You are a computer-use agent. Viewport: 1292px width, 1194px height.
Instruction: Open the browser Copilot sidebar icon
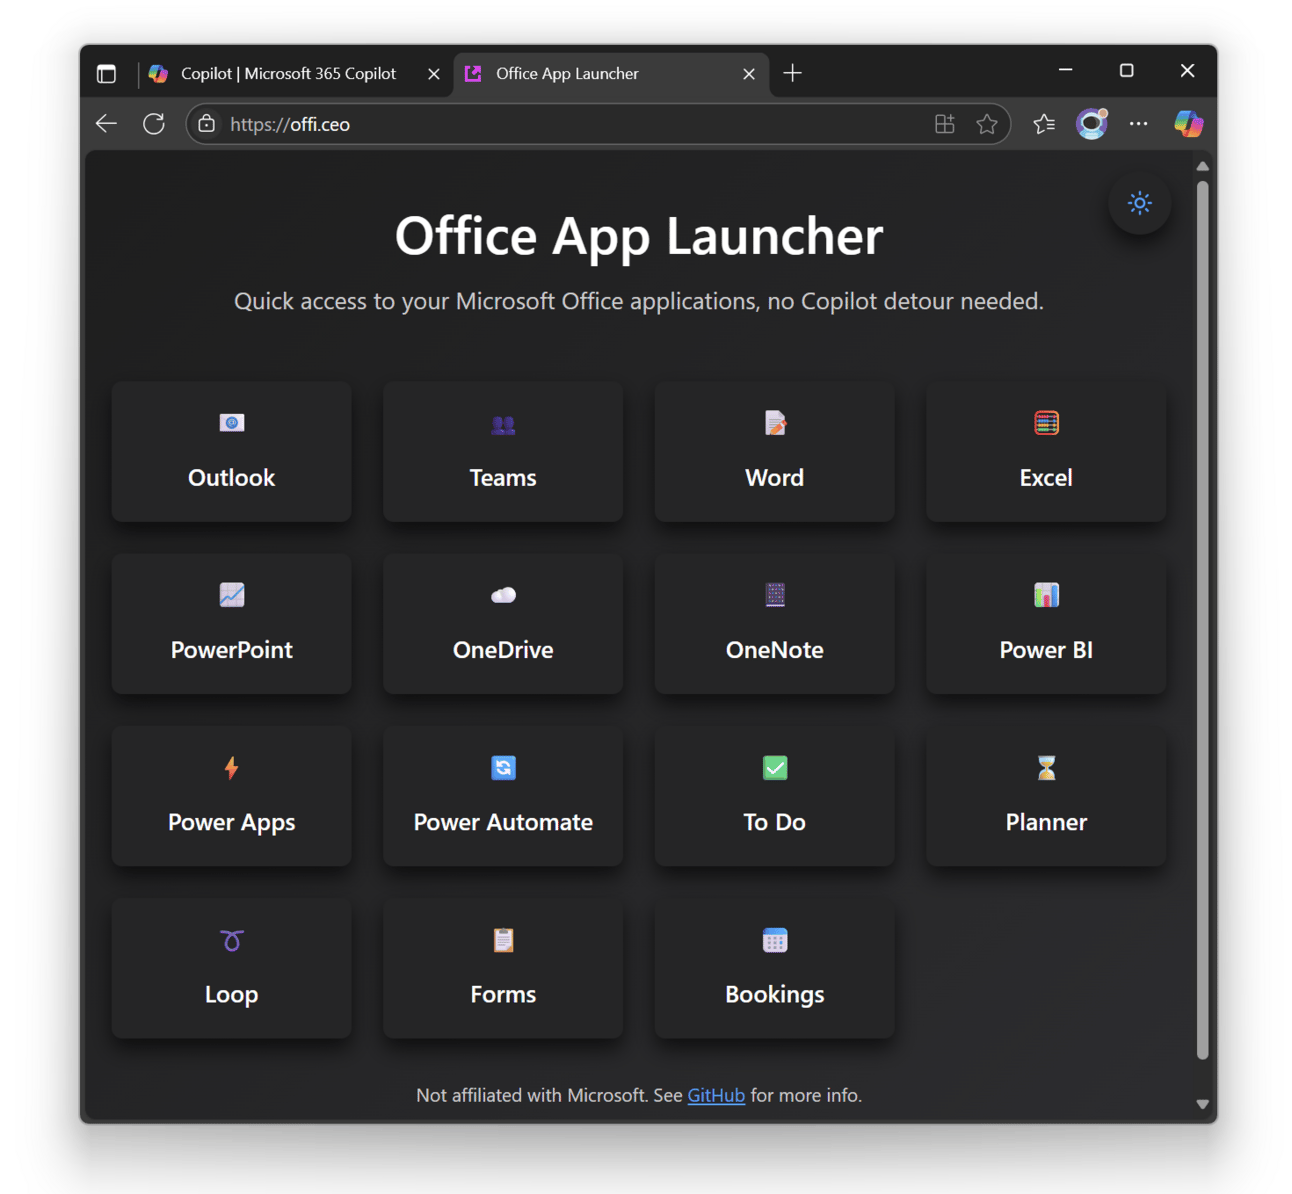[x=1188, y=124]
